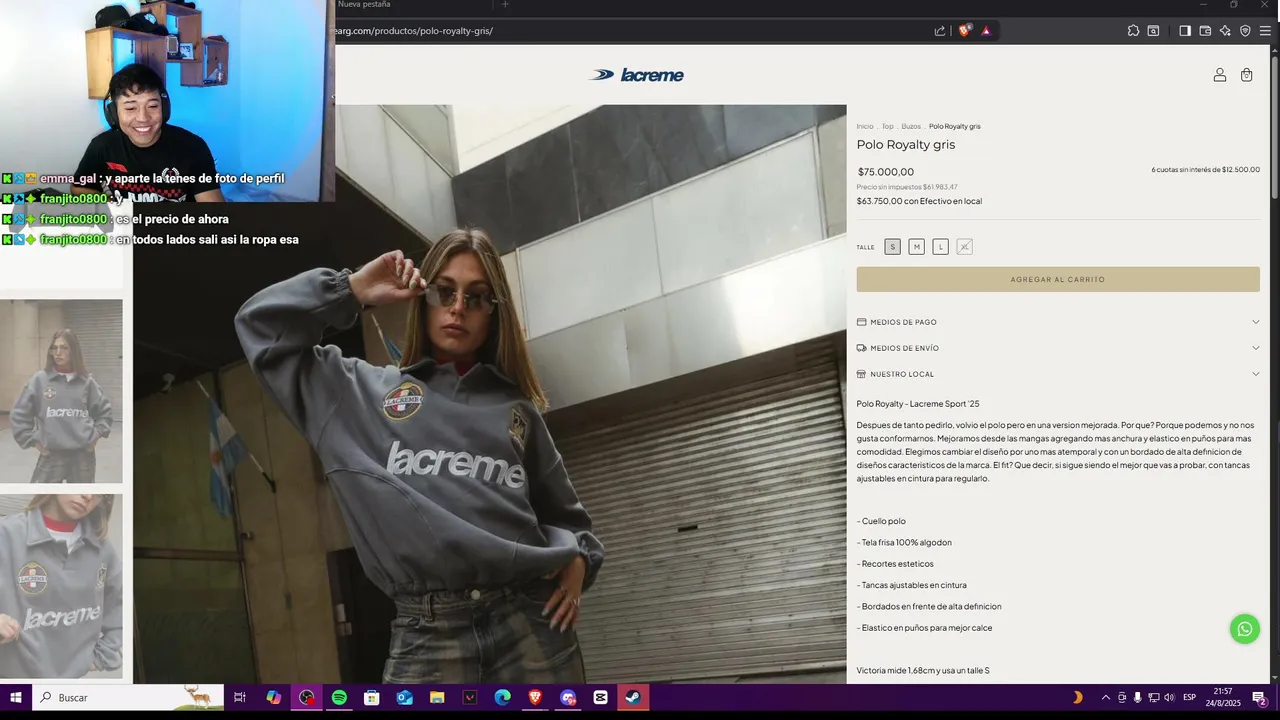Open a new browser tab with plus

pyautogui.click(x=504, y=5)
